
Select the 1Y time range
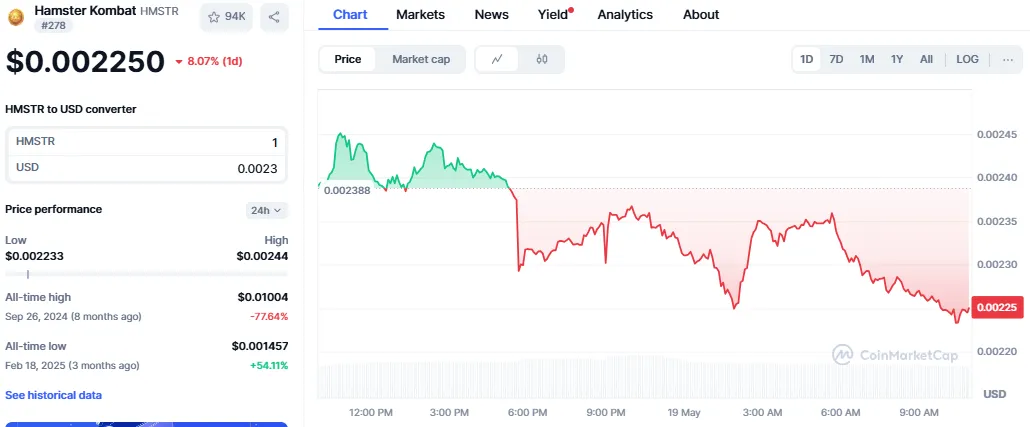pyautogui.click(x=897, y=59)
